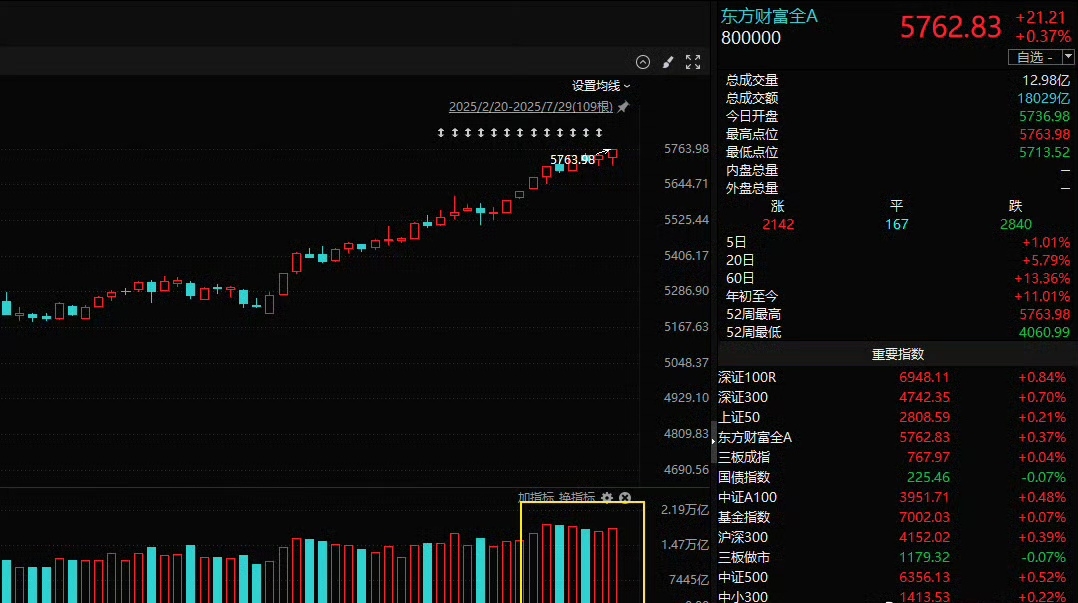The height and width of the screenshot is (603, 1078).
Task: Select the 中证A100 index row
Action: tap(898, 497)
